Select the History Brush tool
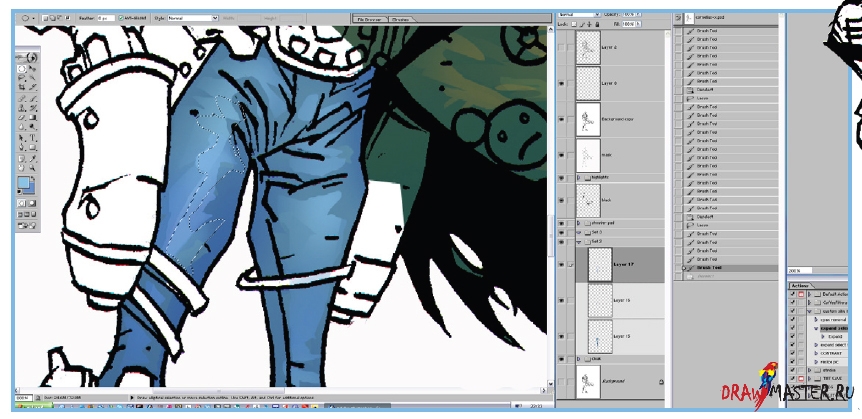The width and height of the screenshot is (862, 419). point(33,107)
